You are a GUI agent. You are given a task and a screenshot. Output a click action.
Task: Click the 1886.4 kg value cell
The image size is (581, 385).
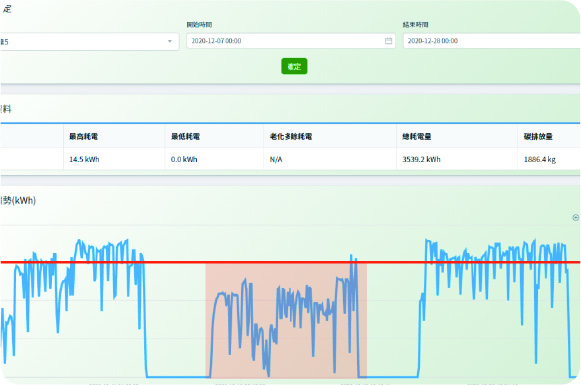coord(549,159)
